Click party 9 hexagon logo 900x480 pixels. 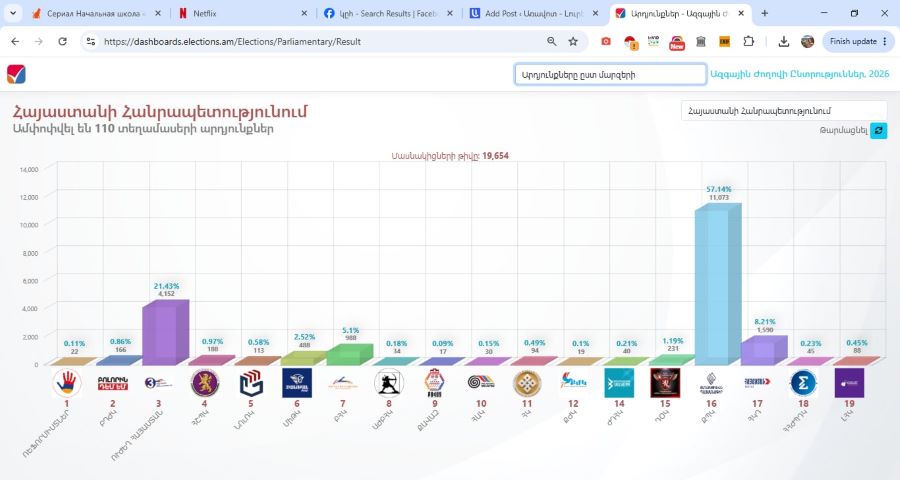pos(435,383)
